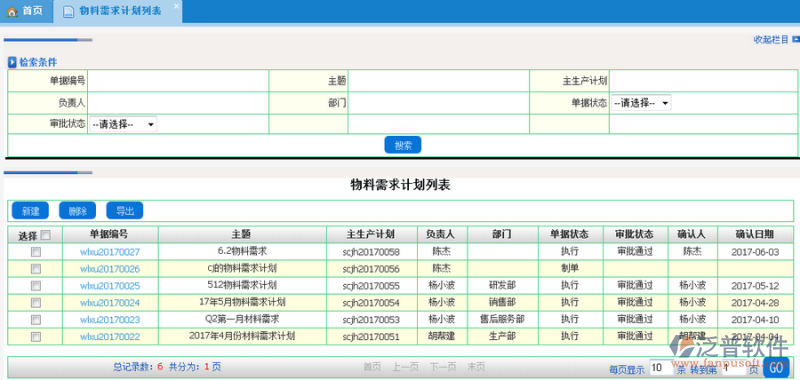
Task: Click the Q2第一月材料需求 subject cell
Action: tap(242, 319)
